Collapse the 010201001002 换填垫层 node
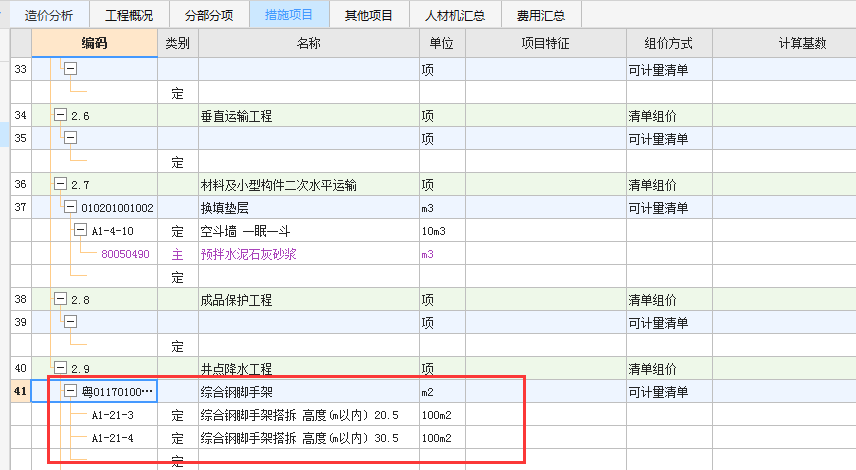 [x=70, y=207]
